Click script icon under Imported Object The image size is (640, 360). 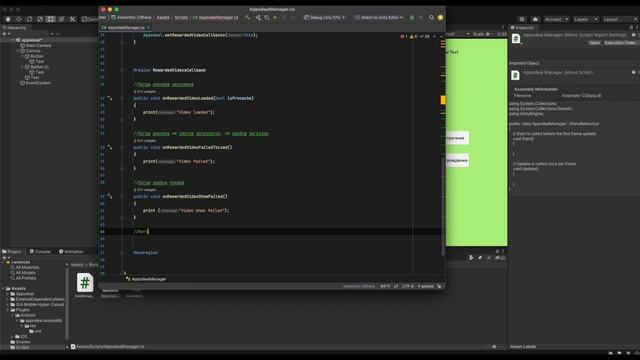[515, 75]
